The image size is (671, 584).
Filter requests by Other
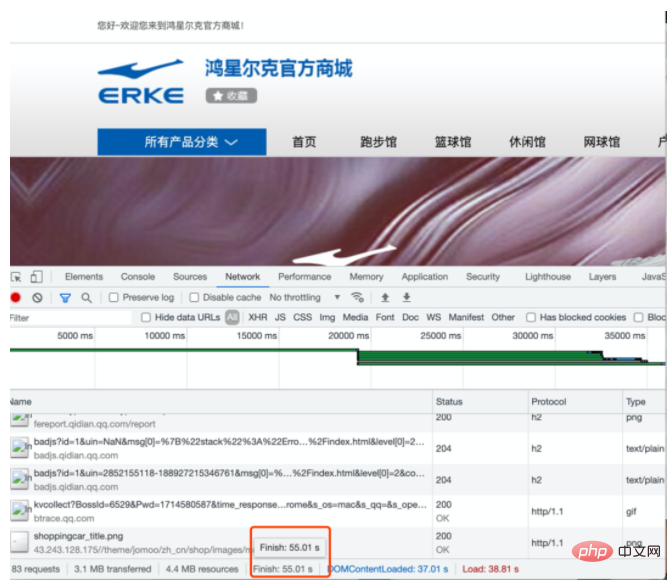503,317
